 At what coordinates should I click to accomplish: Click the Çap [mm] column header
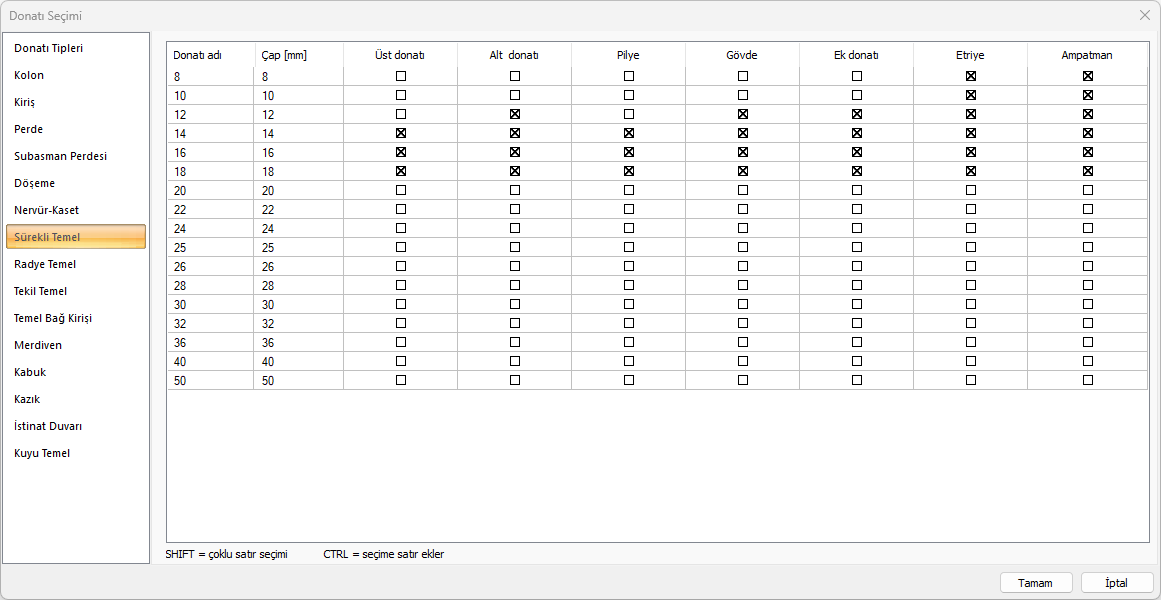(284, 55)
